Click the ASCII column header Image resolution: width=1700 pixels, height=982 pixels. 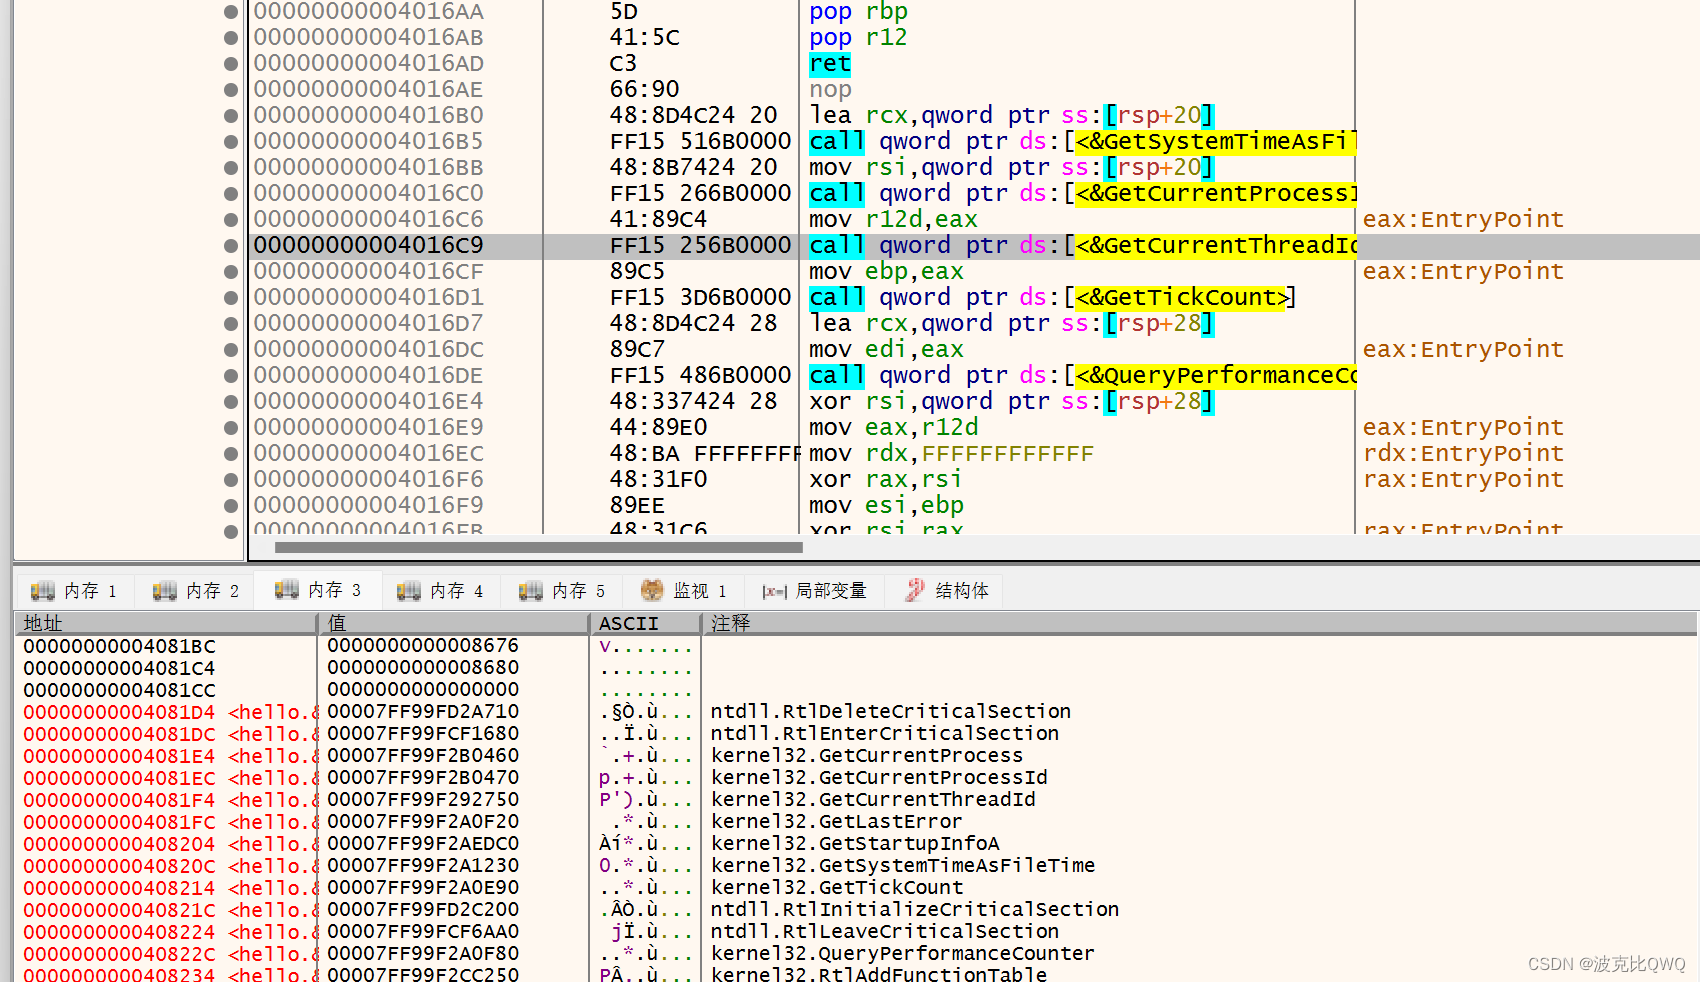(x=647, y=623)
